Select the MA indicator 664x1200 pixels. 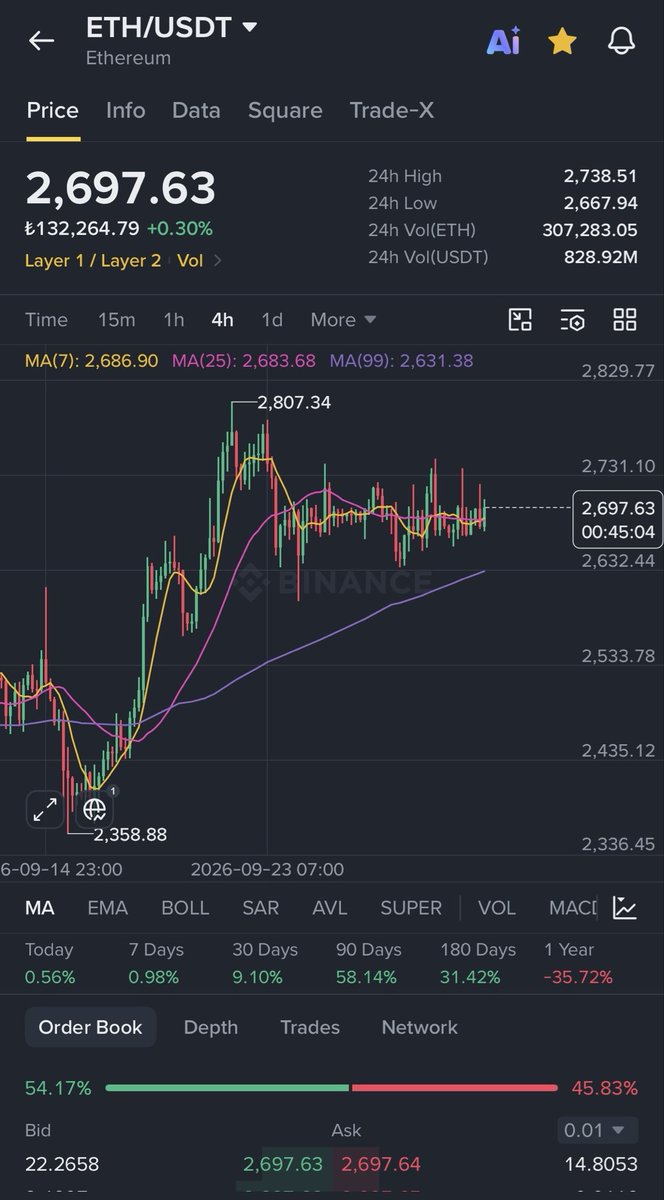(40, 908)
